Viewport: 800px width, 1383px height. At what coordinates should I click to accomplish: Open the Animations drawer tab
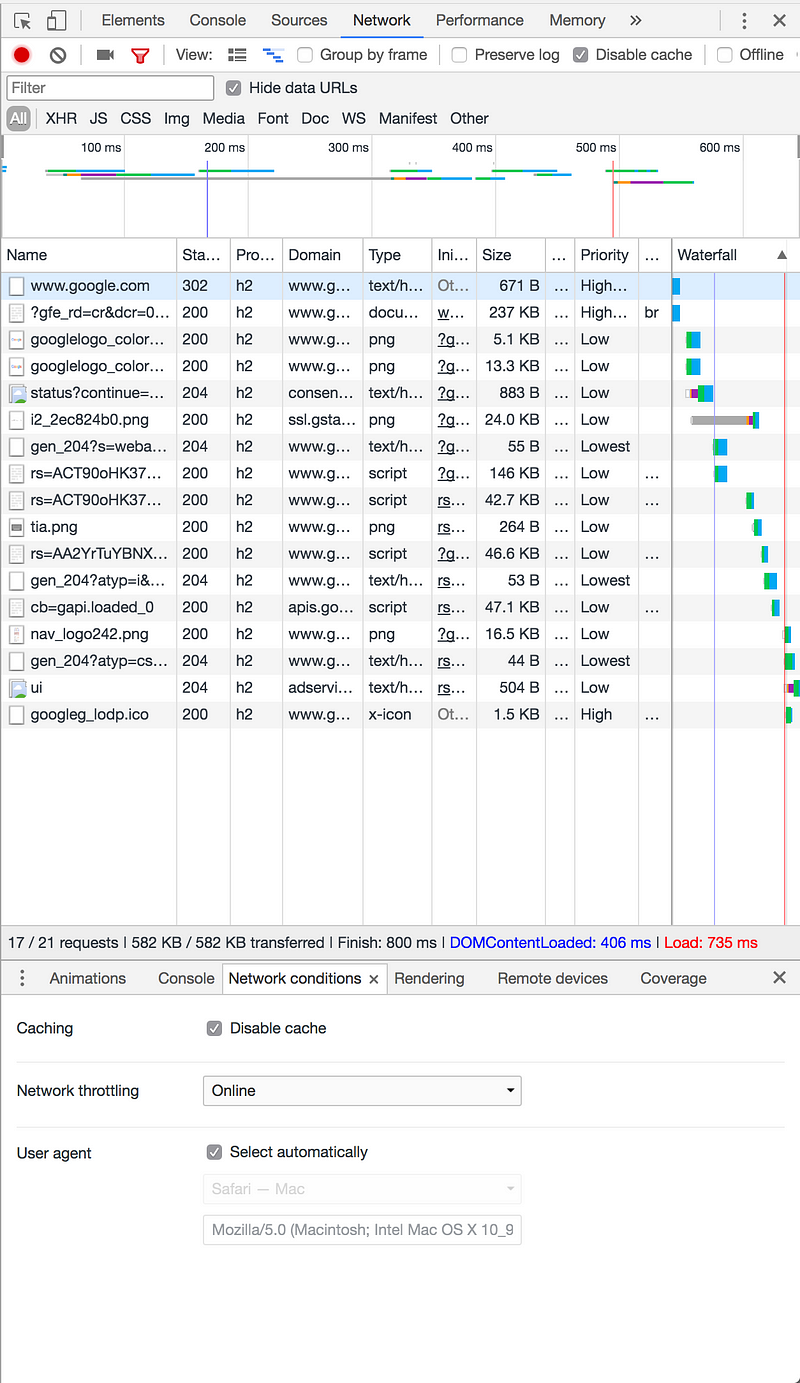88,978
